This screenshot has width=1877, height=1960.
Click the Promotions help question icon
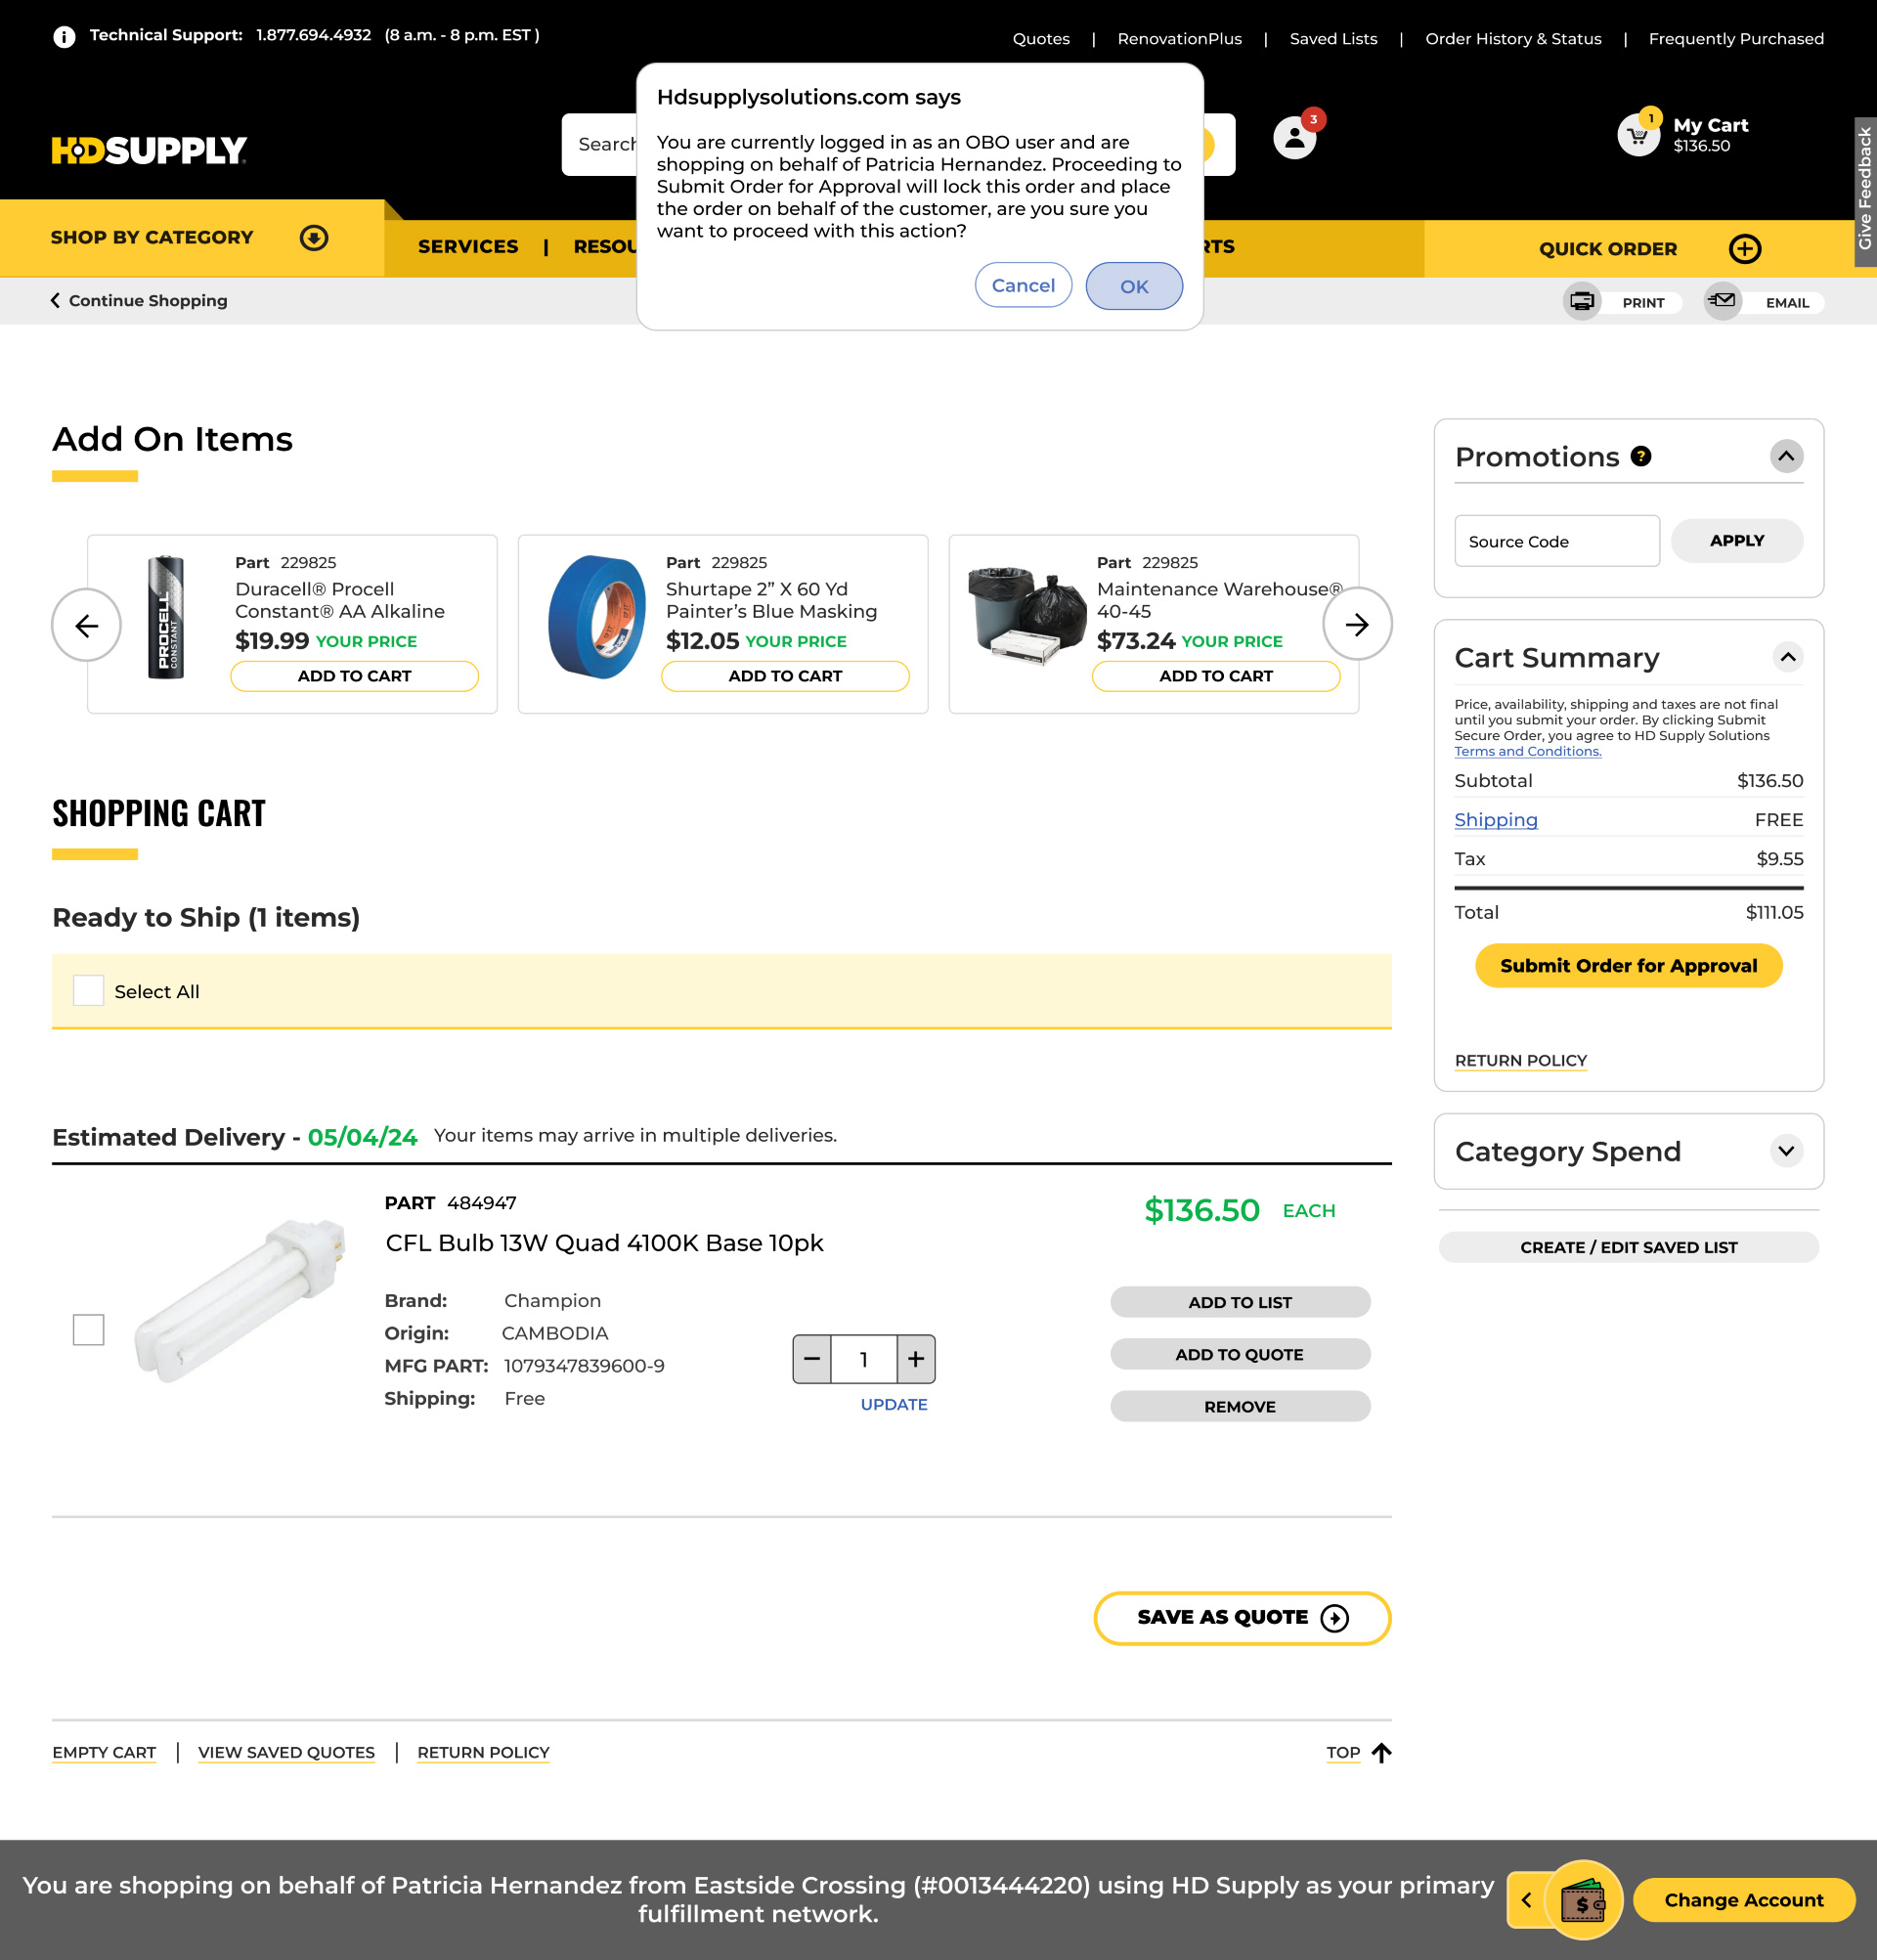(x=1641, y=456)
